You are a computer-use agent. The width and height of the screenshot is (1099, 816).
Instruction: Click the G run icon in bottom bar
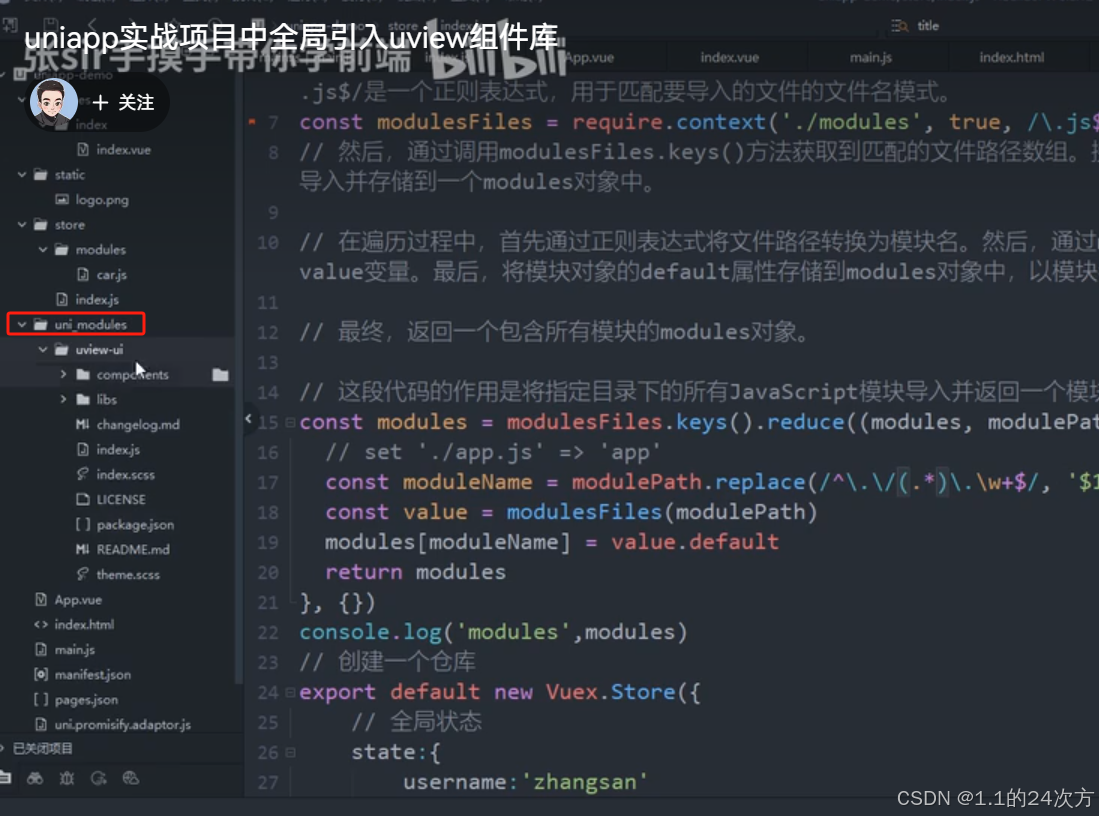pos(98,778)
